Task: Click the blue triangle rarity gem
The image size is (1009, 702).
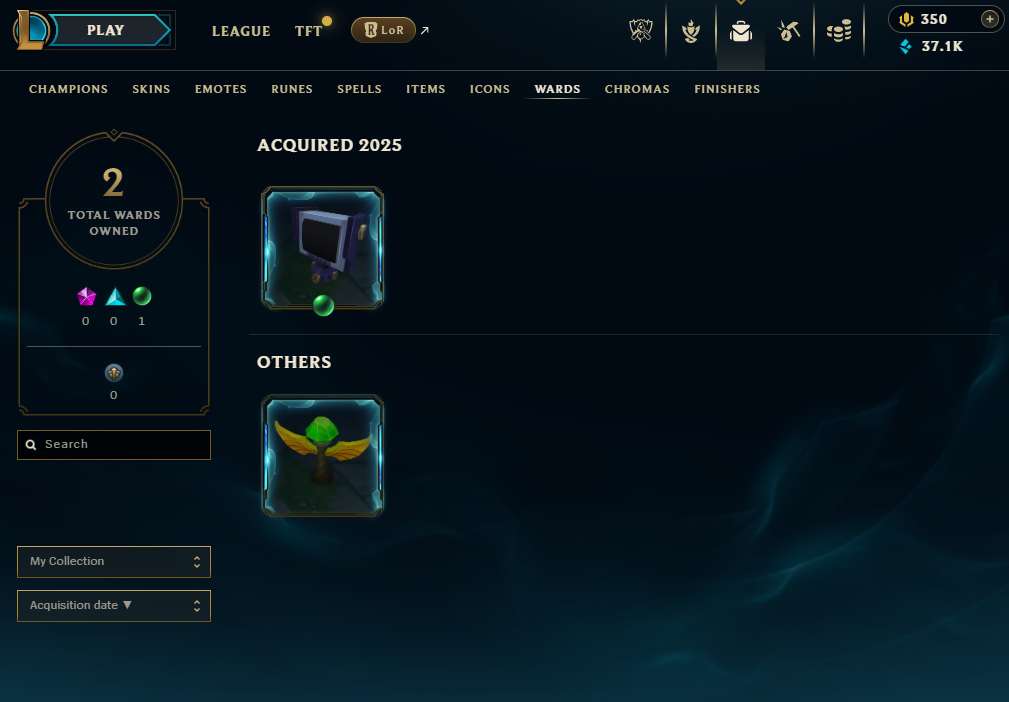Action: pyautogui.click(x=115, y=296)
